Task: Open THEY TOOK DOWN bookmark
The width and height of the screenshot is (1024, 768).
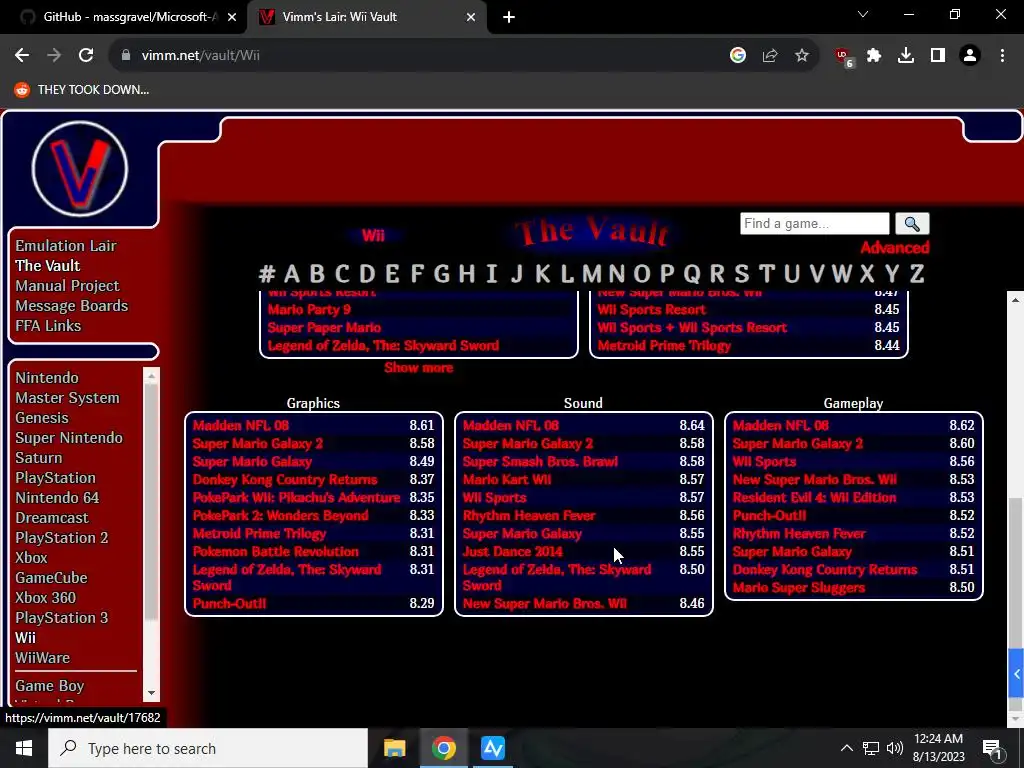Action: [x=82, y=90]
